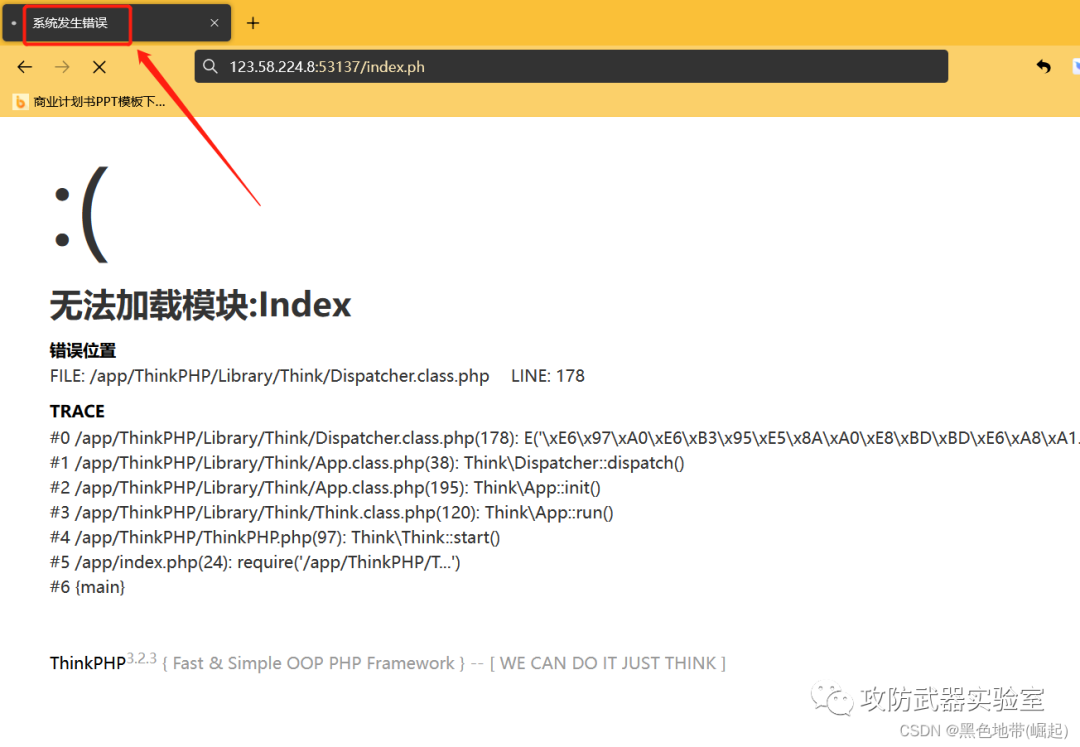This screenshot has height=747, width=1080.
Task: Click the TRACE heading
Action: tap(77, 411)
